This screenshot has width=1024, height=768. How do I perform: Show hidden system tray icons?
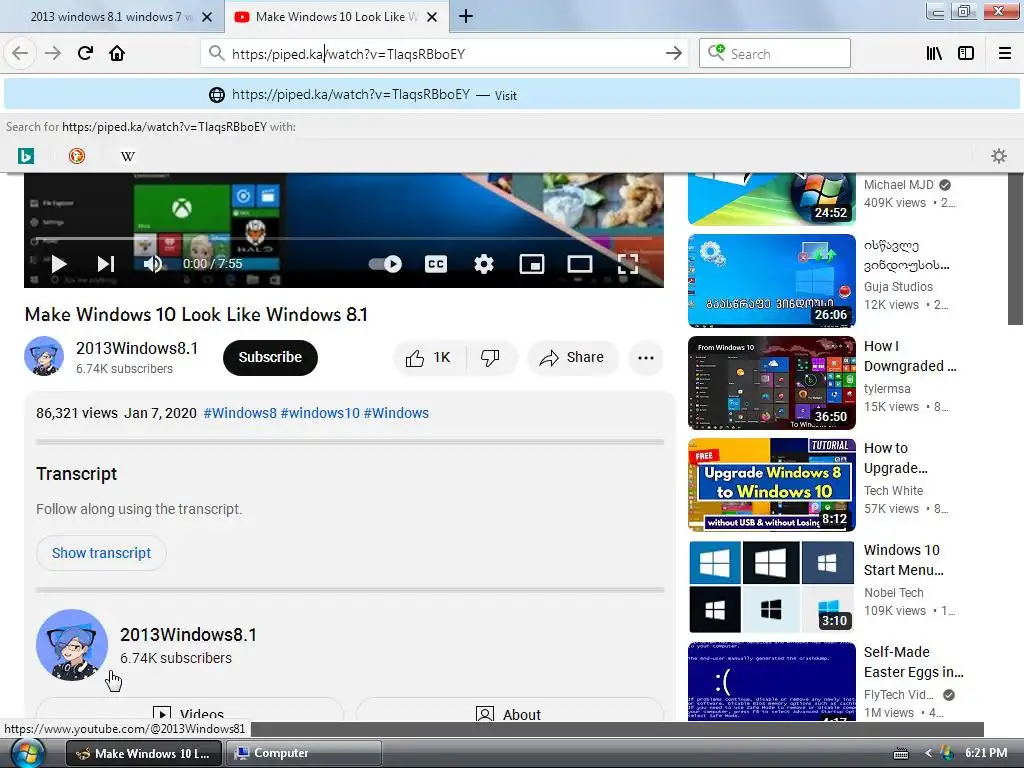928,754
